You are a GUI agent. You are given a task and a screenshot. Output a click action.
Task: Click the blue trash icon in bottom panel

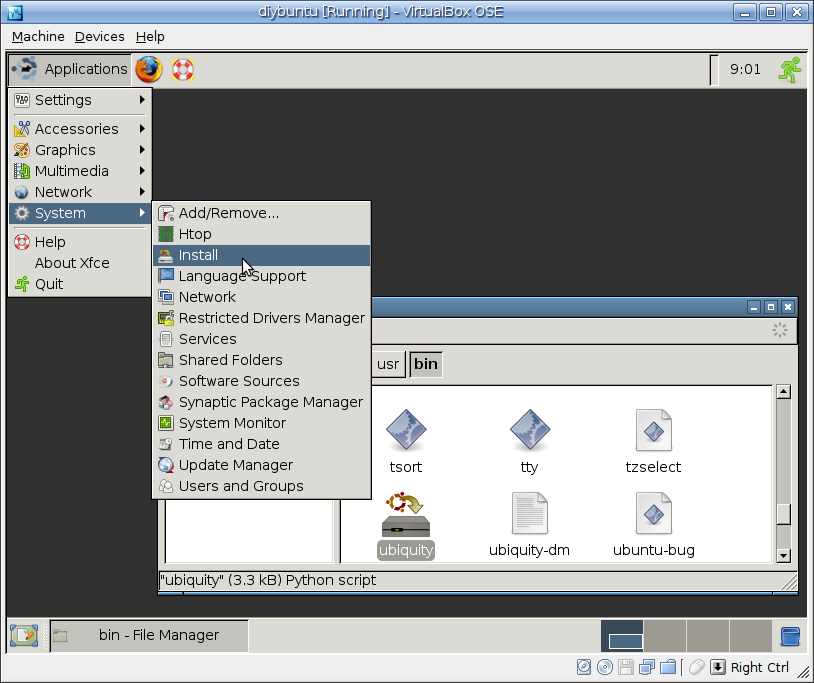click(x=790, y=636)
